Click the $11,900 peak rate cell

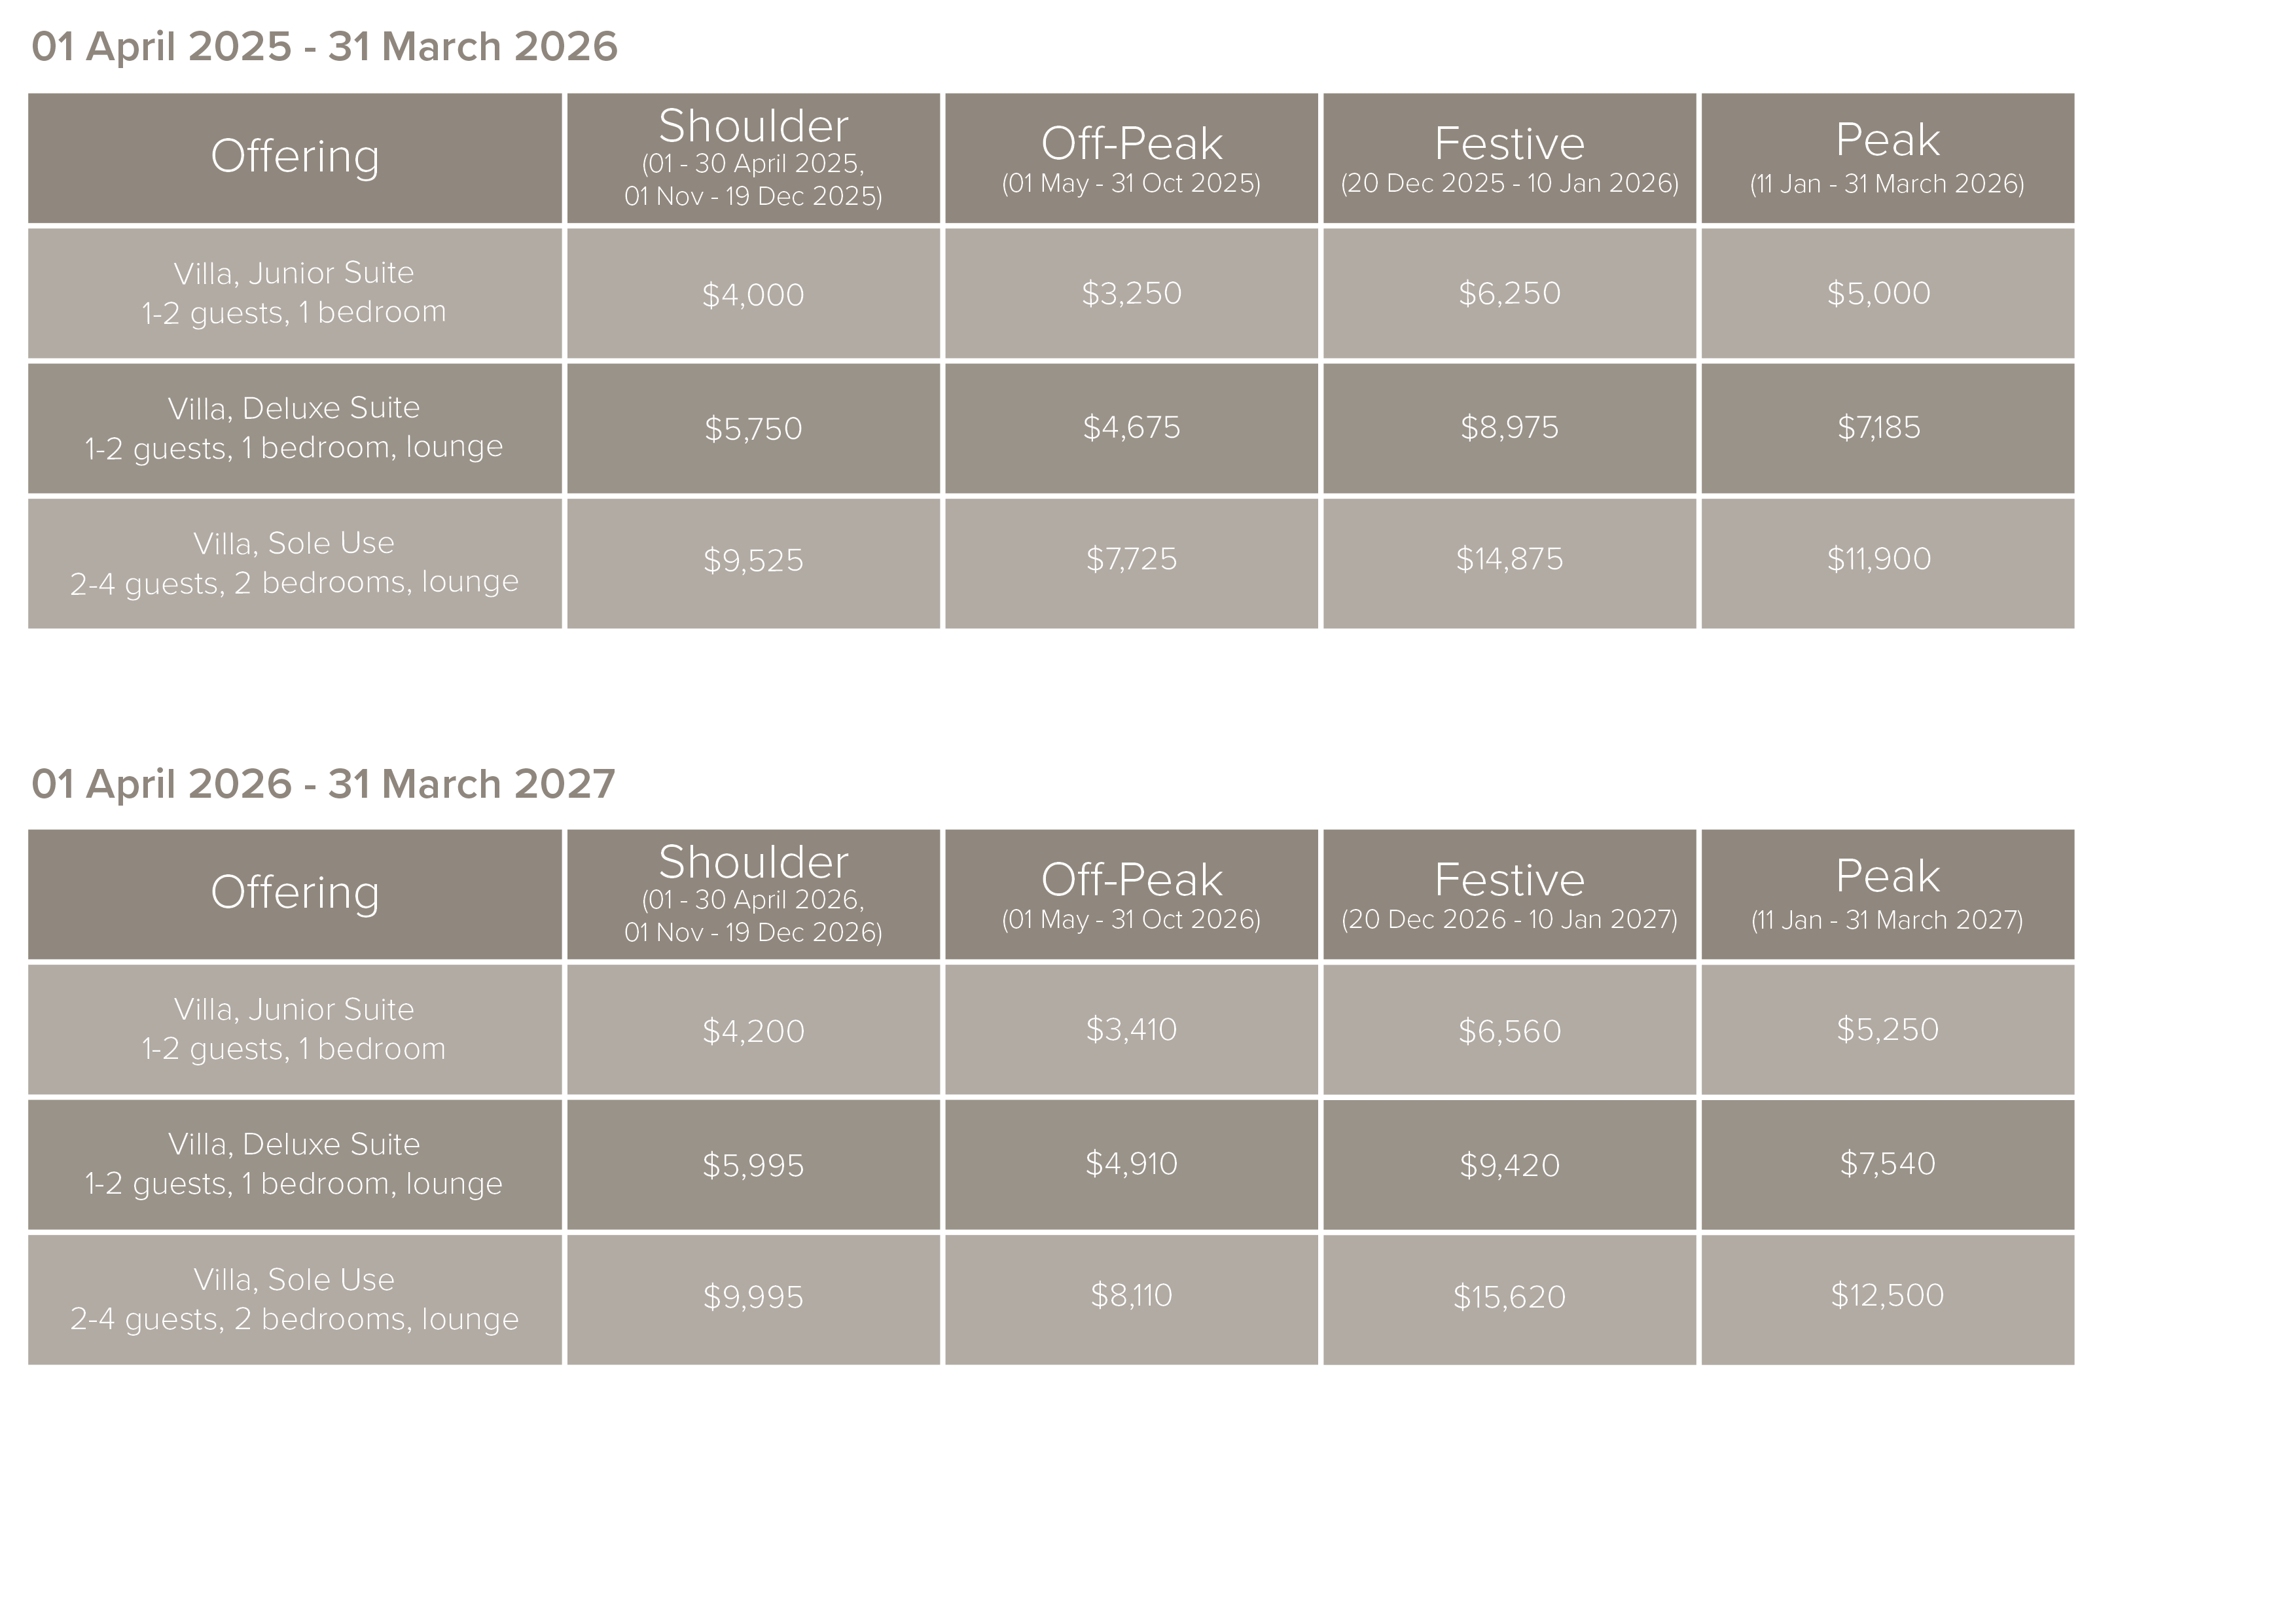pyautogui.click(x=1879, y=559)
